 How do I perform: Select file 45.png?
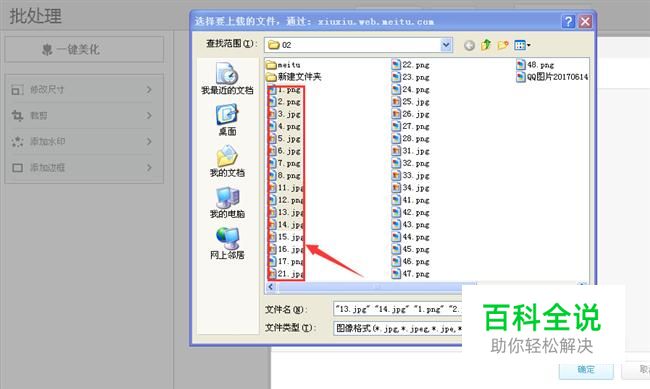(411, 249)
